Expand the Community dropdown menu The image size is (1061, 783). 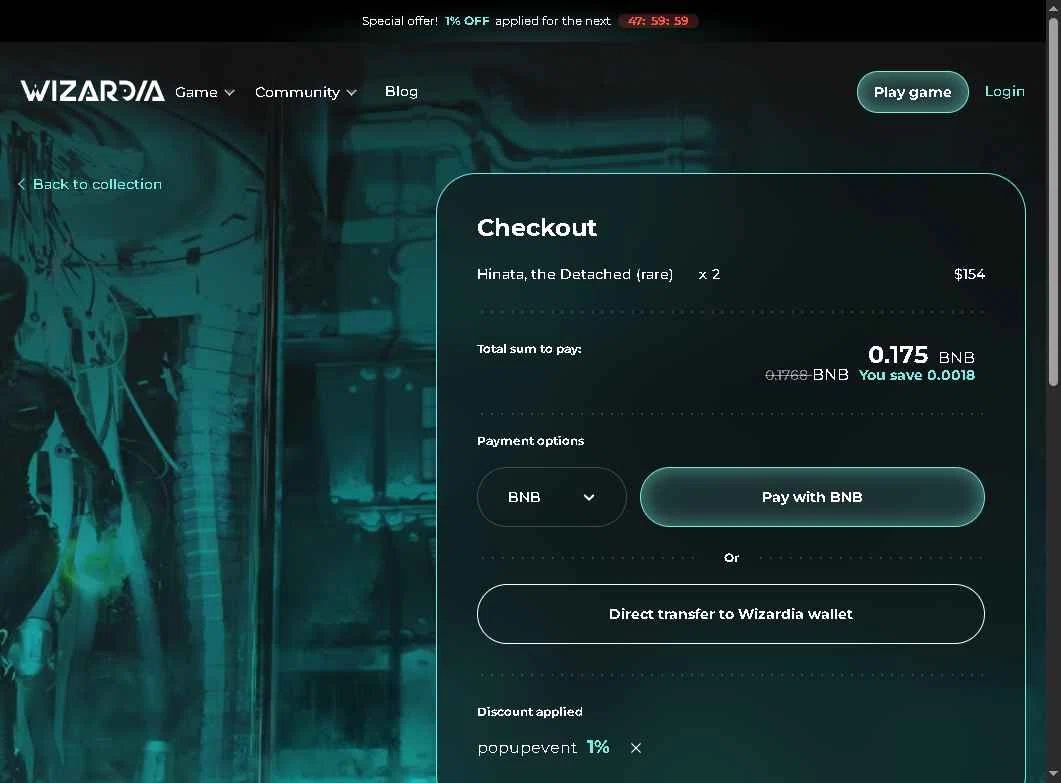(x=305, y=92)
